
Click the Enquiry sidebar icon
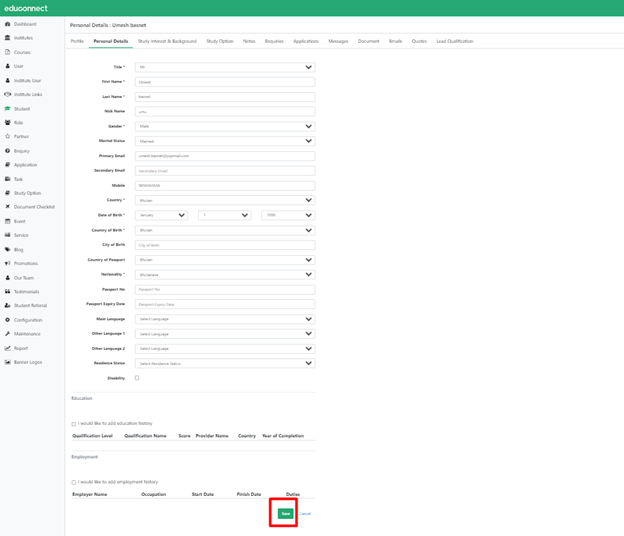pyautogui.click(x=7, y=151)
